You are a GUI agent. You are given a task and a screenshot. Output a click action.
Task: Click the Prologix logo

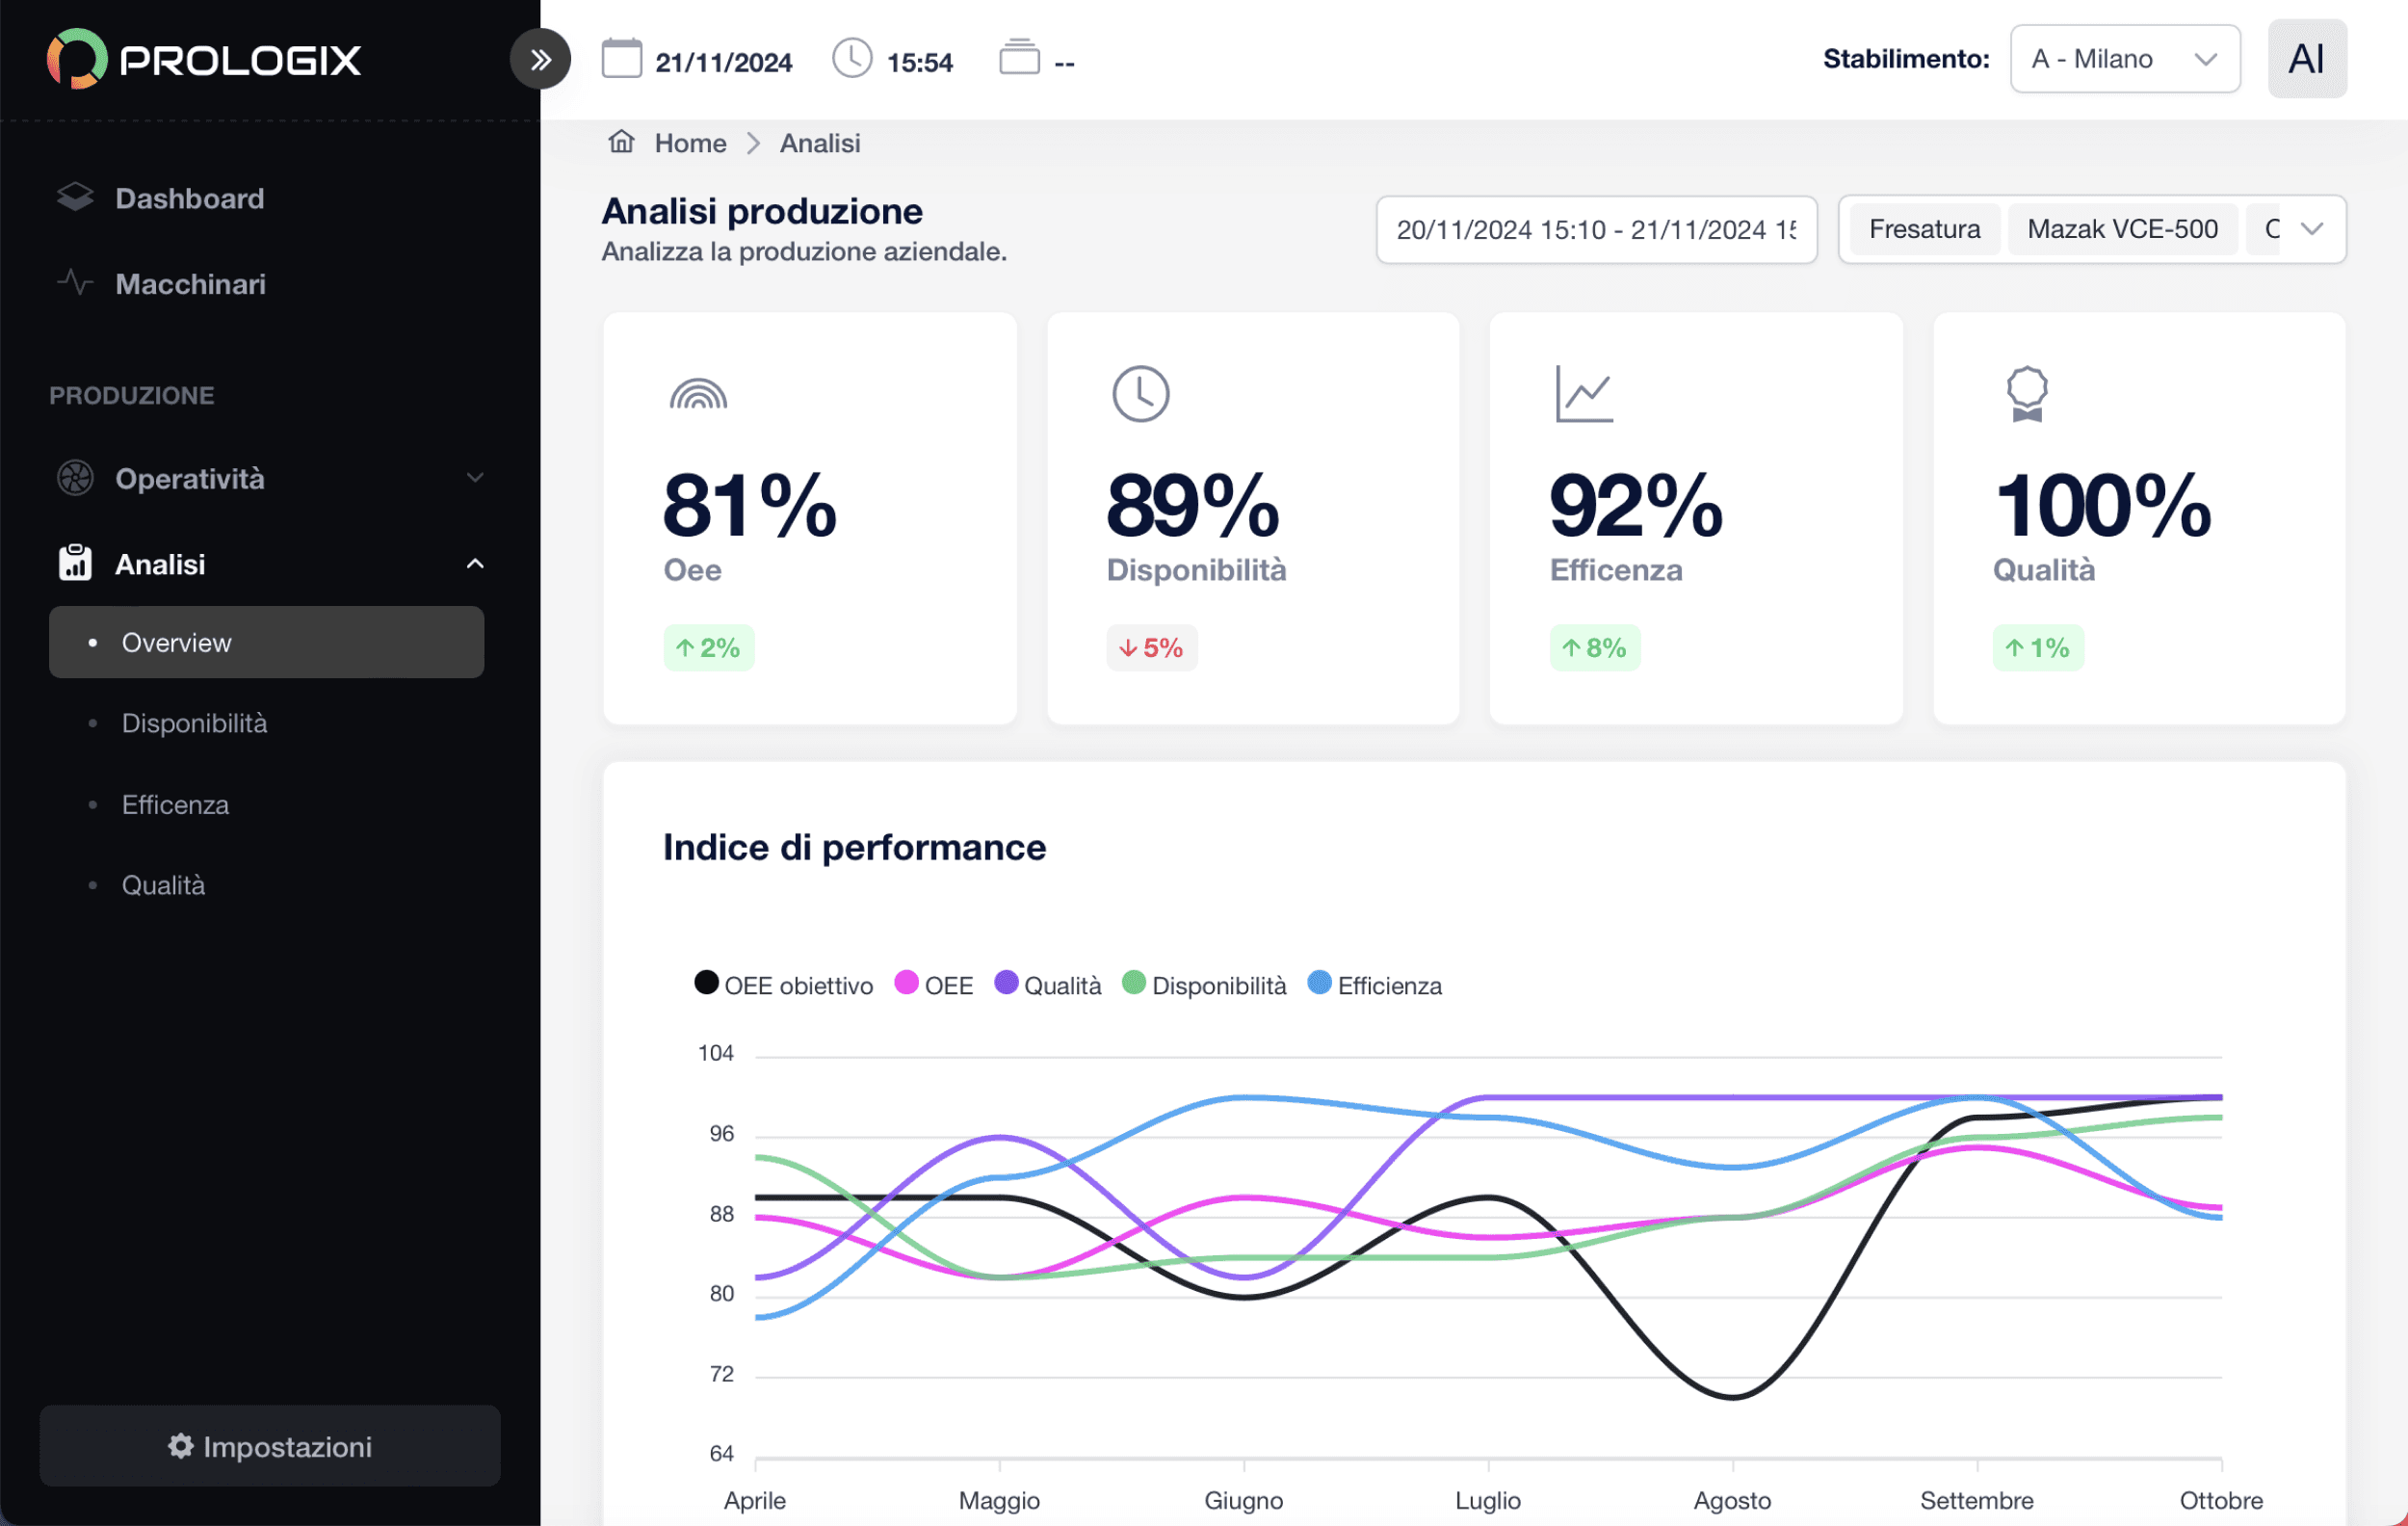204,59
